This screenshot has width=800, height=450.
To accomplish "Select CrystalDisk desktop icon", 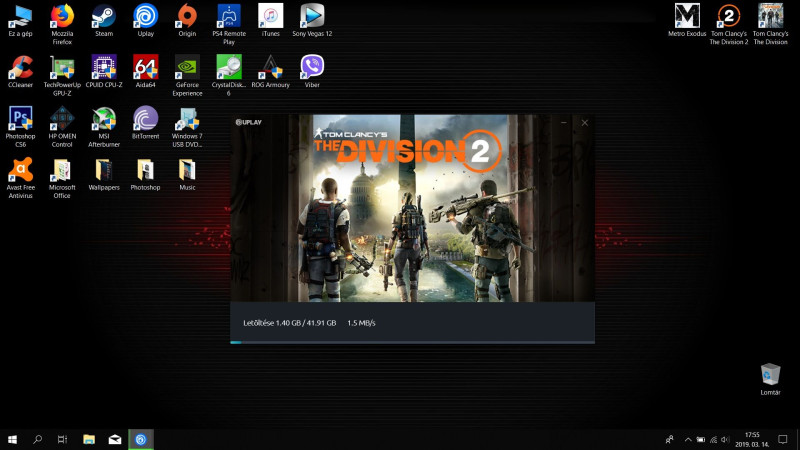I will (229, 76).
